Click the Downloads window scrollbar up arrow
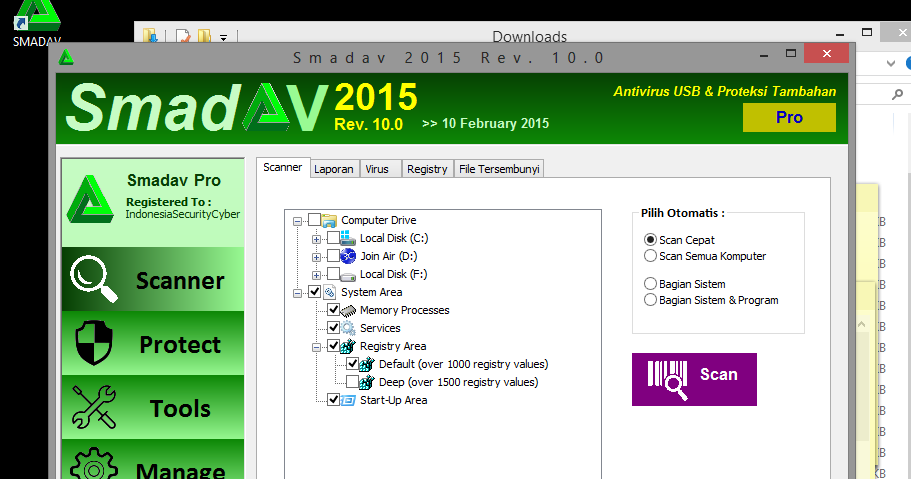 pyautogui.click(x=862, y=324)
